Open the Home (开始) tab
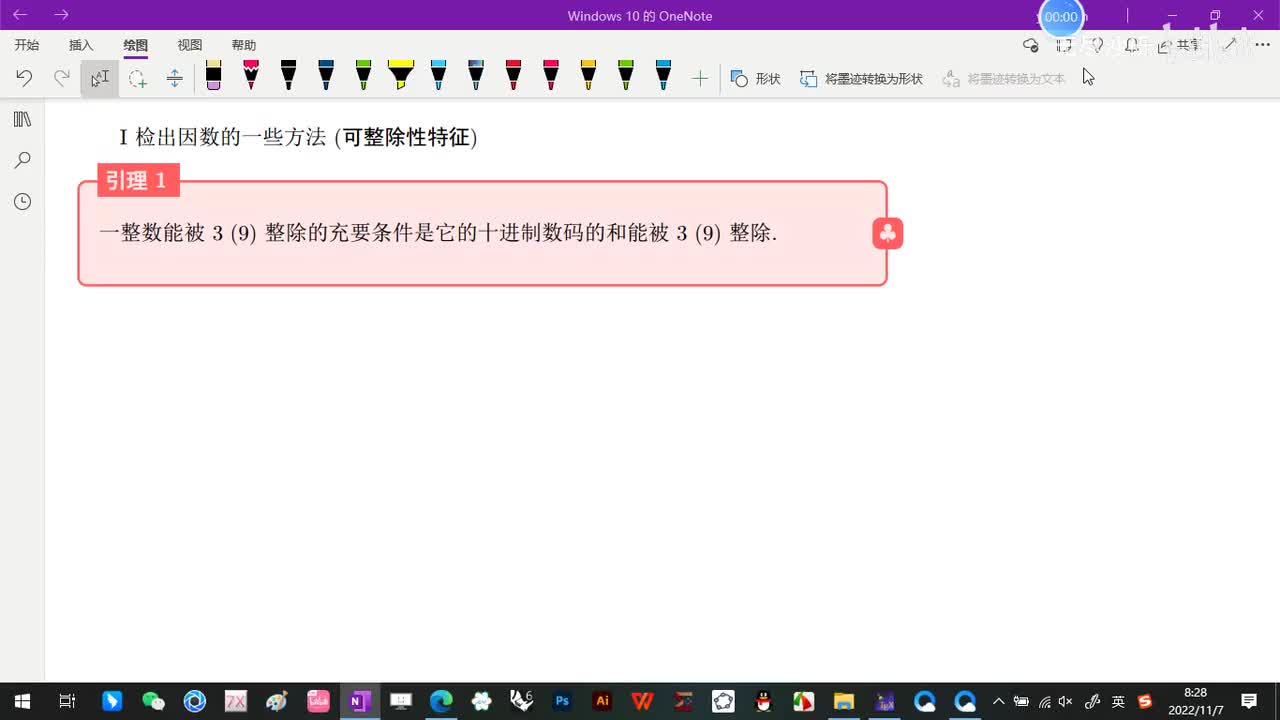 27,45
